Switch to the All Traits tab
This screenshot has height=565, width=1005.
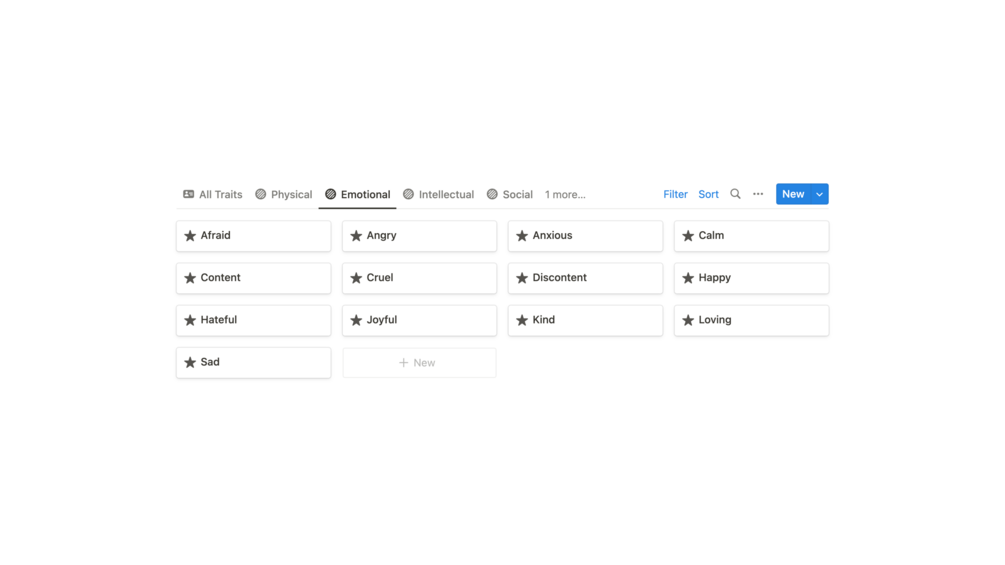[213, 195]
